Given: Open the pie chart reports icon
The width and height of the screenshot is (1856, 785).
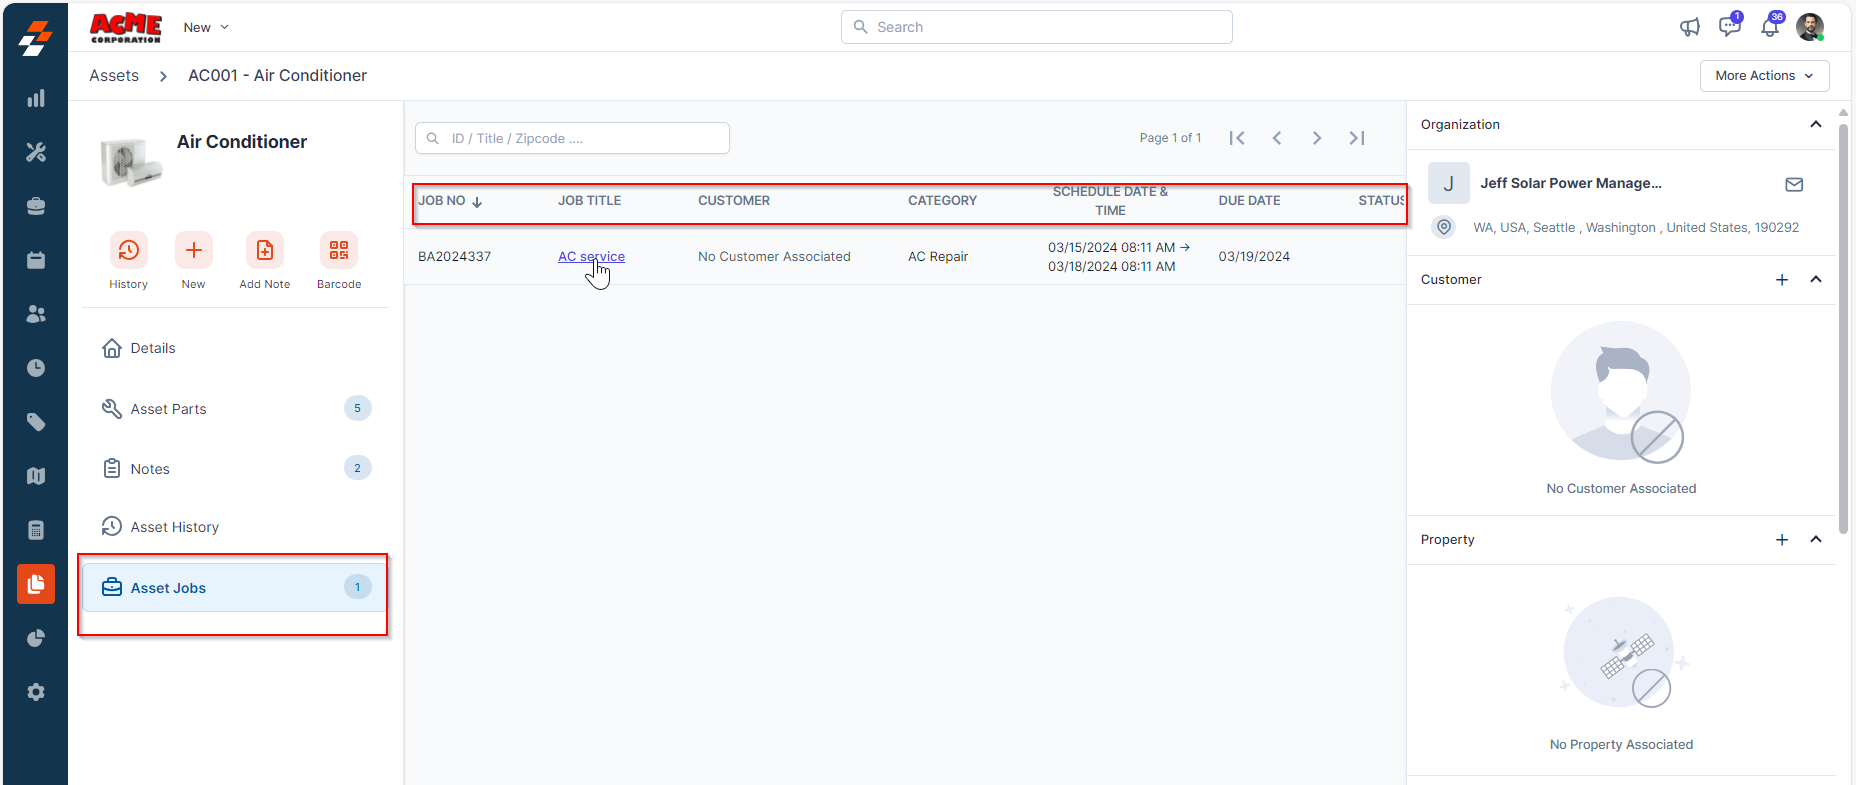Looking at the screenshot, I should (36, 638).
